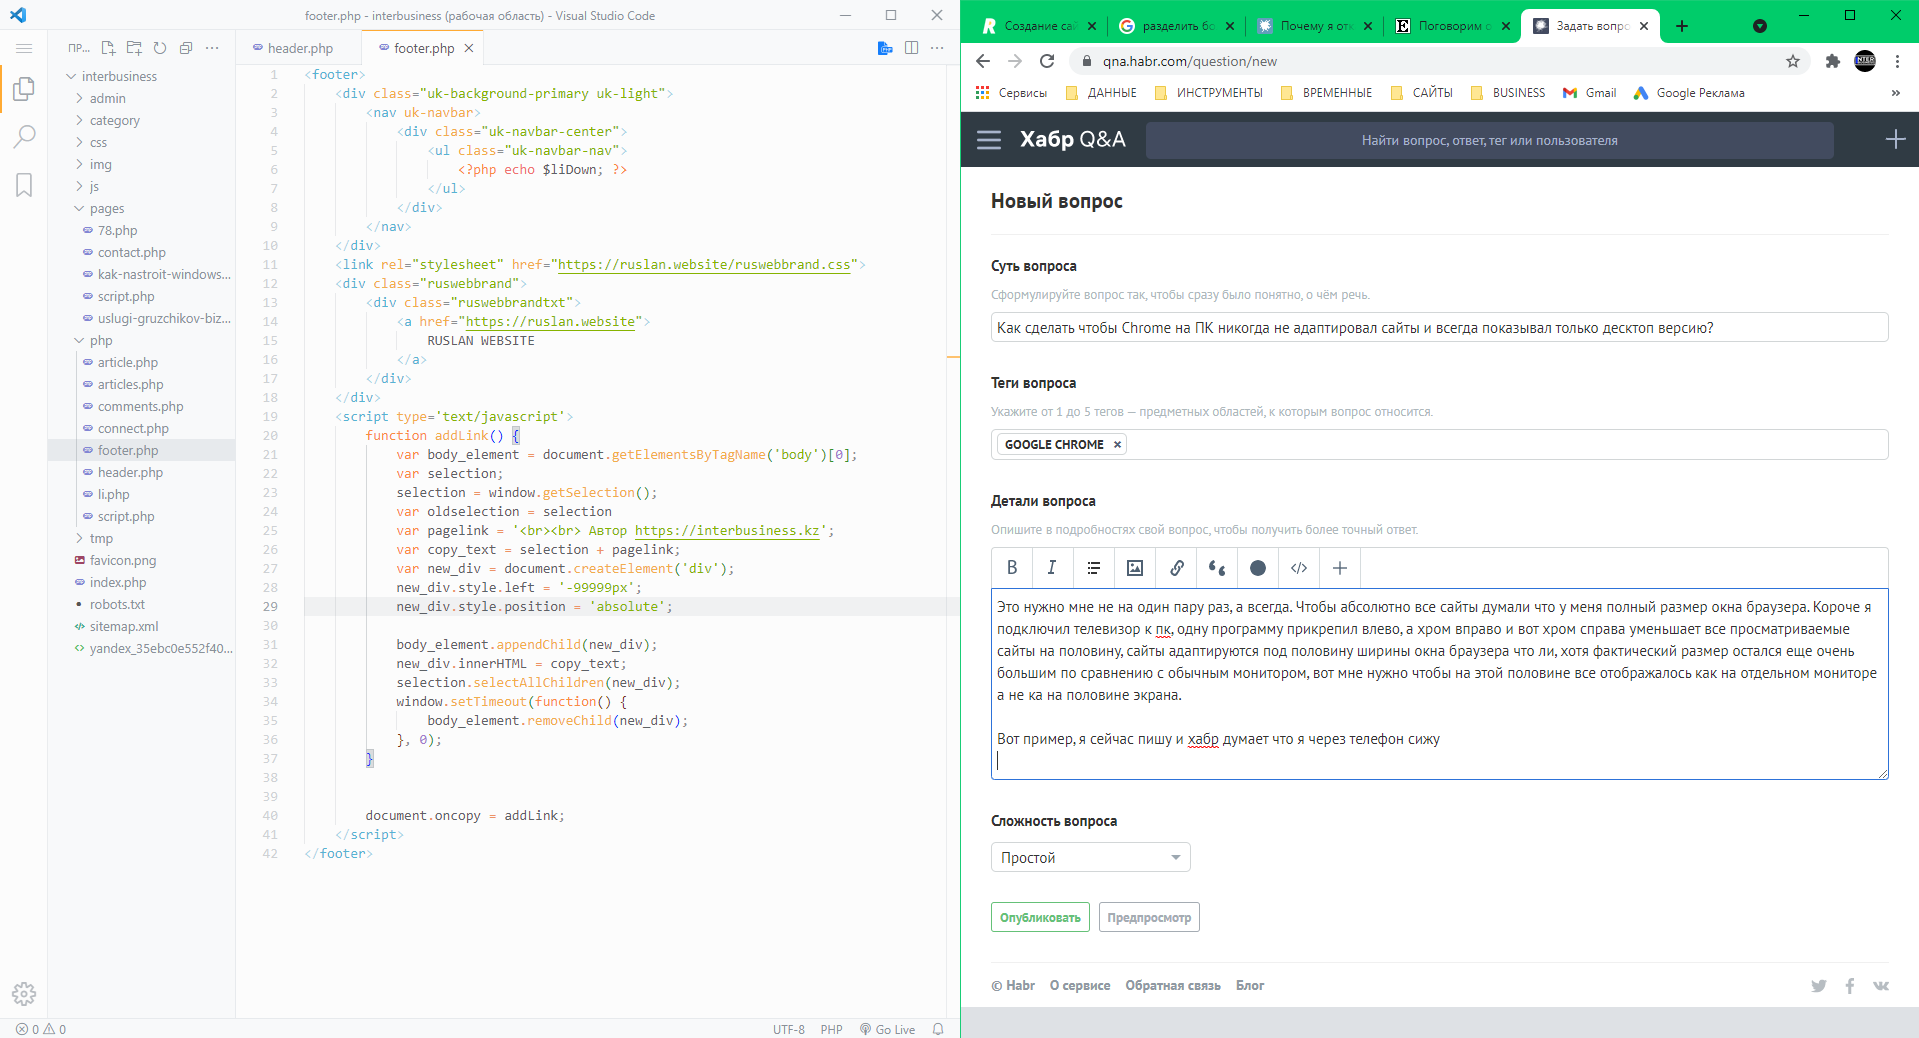Open Сложность вопроса dropdown

coord(1090,858)
